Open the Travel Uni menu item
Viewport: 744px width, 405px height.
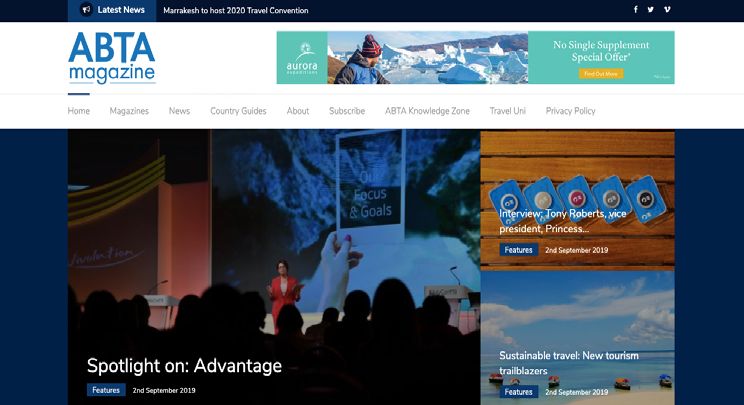pyautogui.click(x=508, y=111)
